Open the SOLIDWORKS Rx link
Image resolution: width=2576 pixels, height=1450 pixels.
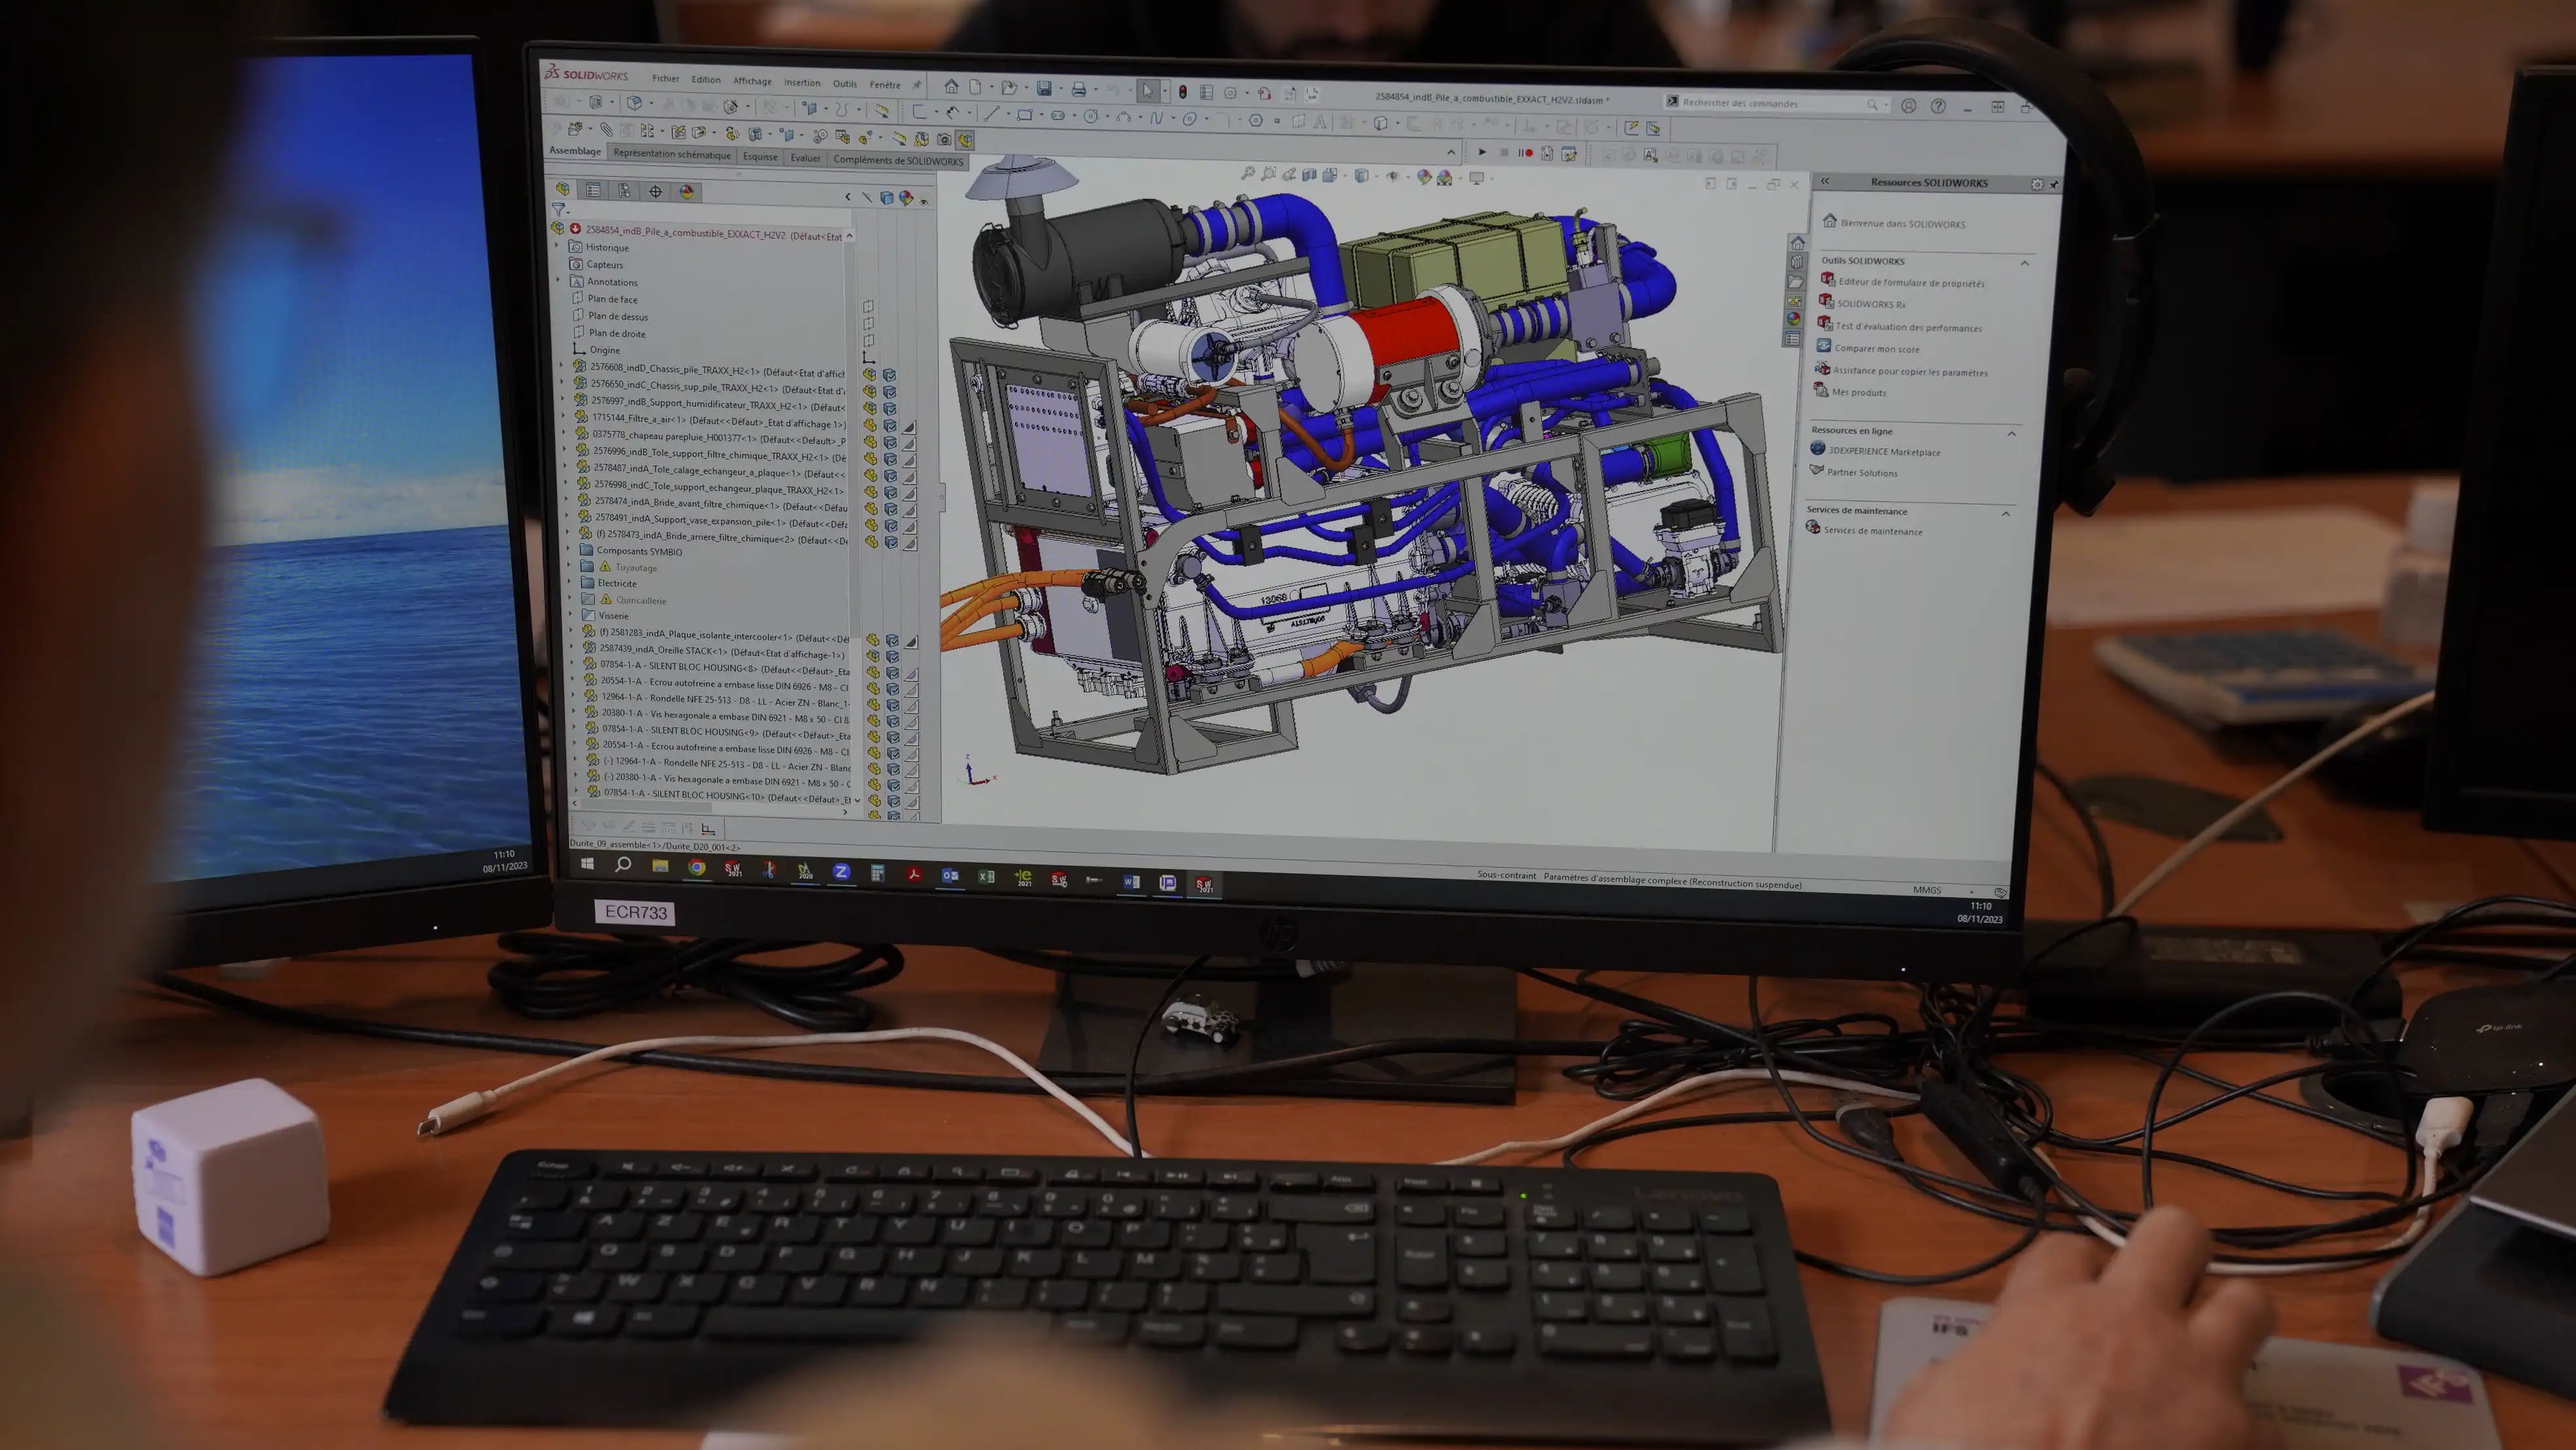click(1870, 304)
